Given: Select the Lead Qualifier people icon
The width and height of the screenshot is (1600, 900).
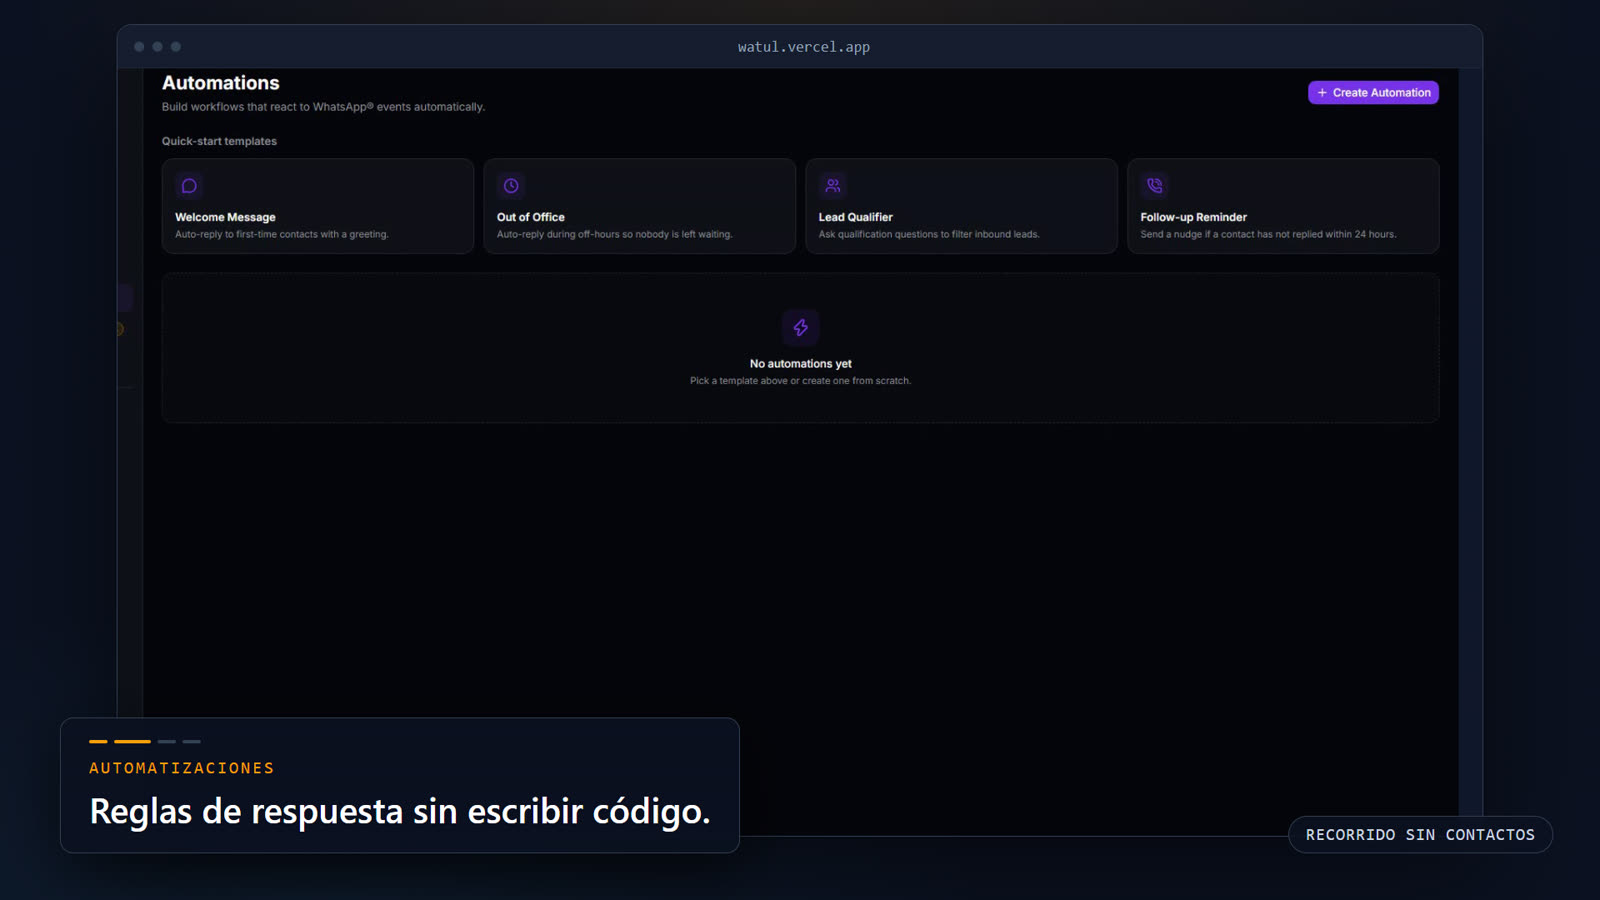Looking at the screenshot, I should (x=833, y=186).
